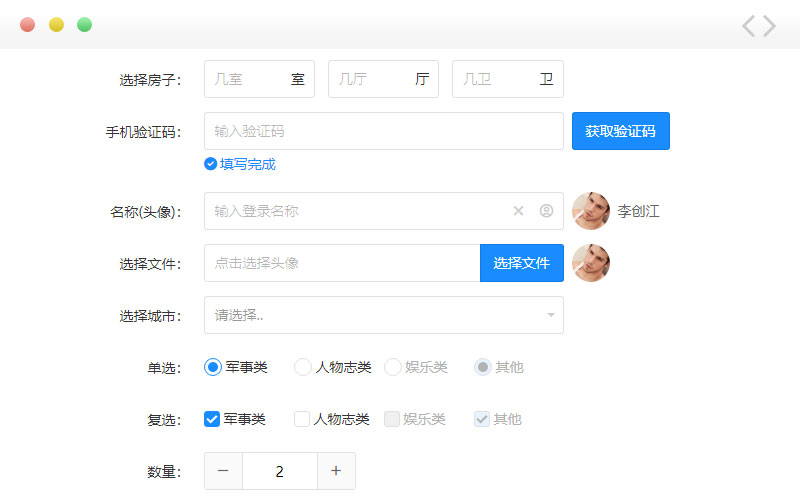Click the avatar thumbnail beside 选择文件 button

(x=591, y=263)
